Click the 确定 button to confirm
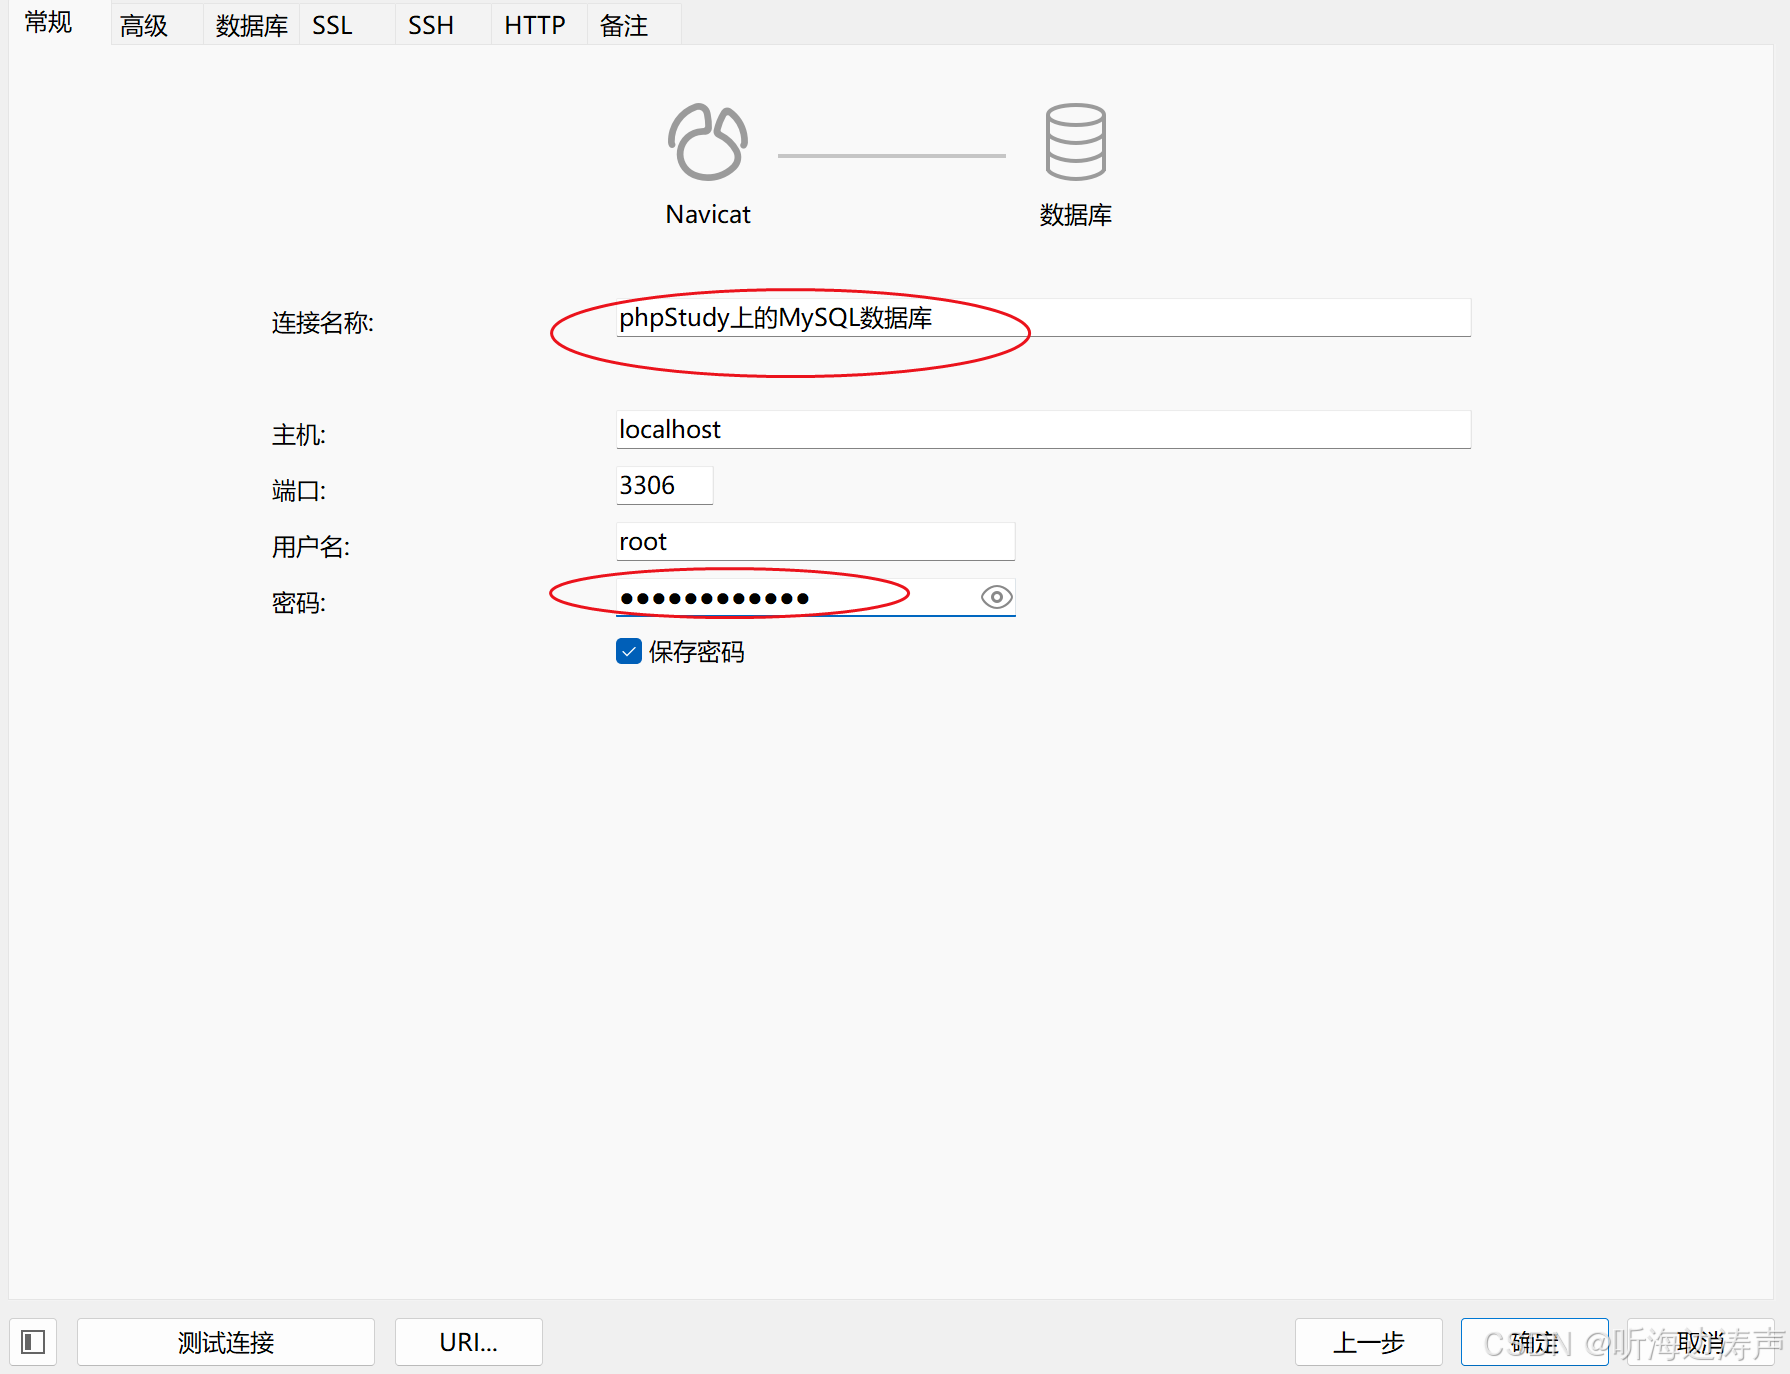Image resolution: width=1790 pixels, height=1374 pixels. pos(1534,1342)
